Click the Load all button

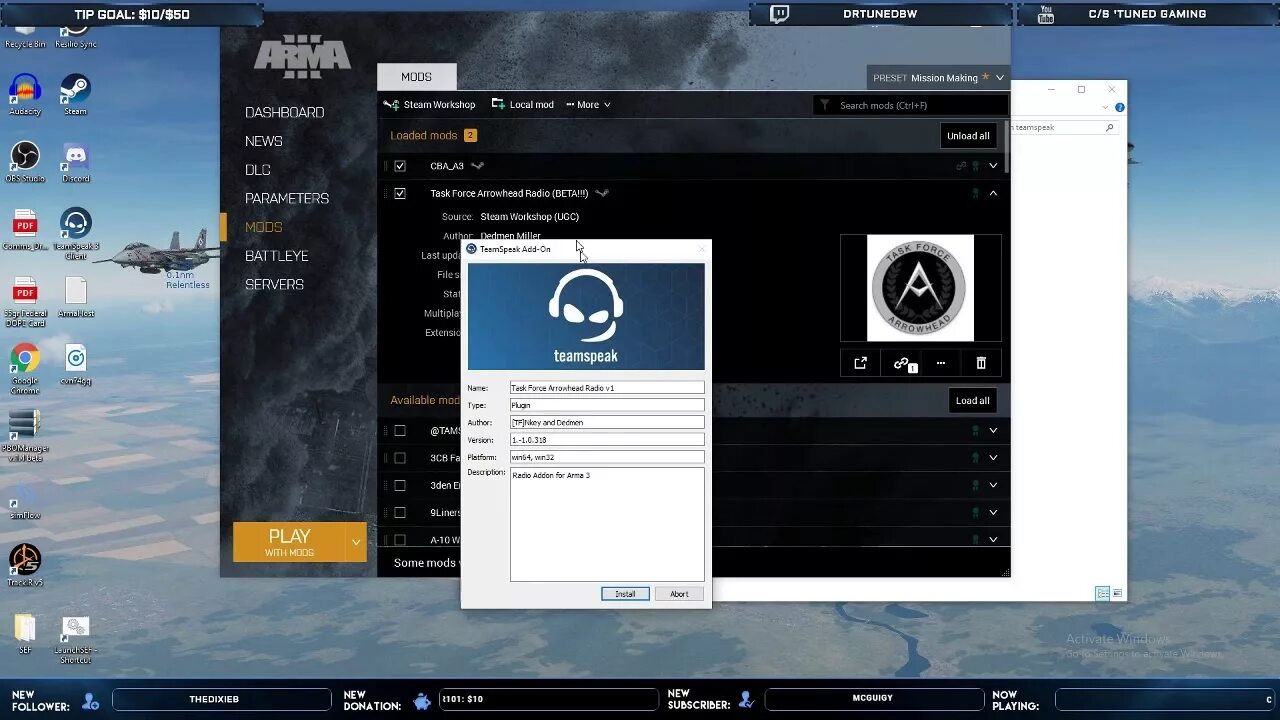point(972,401)
